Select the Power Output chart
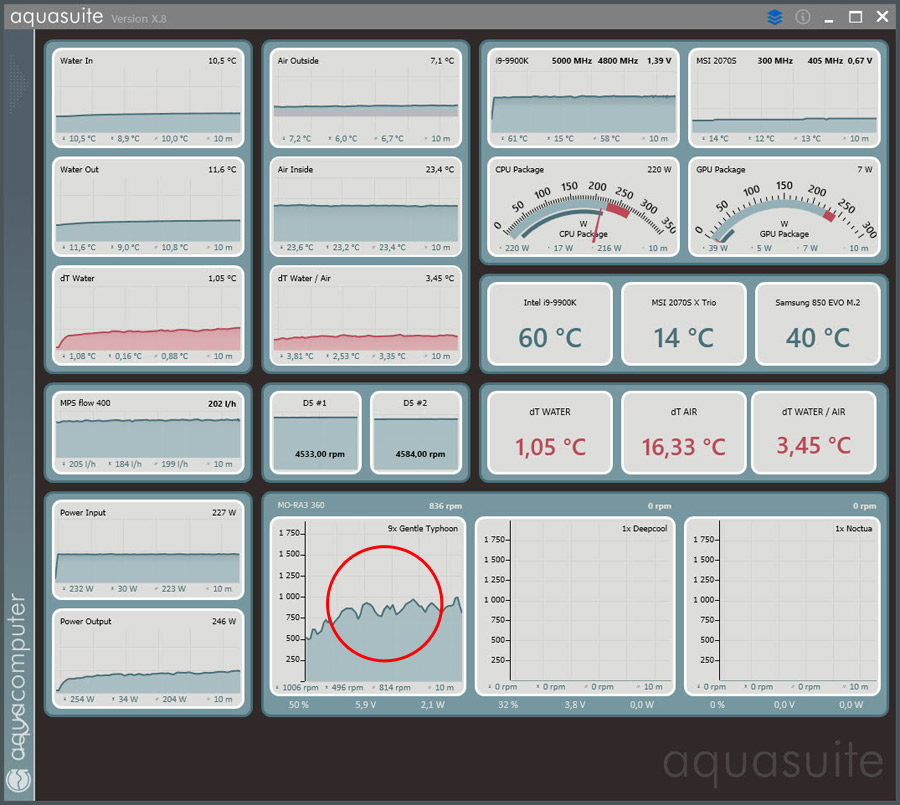This screenshot has width=900, height=805. point(148,659)
